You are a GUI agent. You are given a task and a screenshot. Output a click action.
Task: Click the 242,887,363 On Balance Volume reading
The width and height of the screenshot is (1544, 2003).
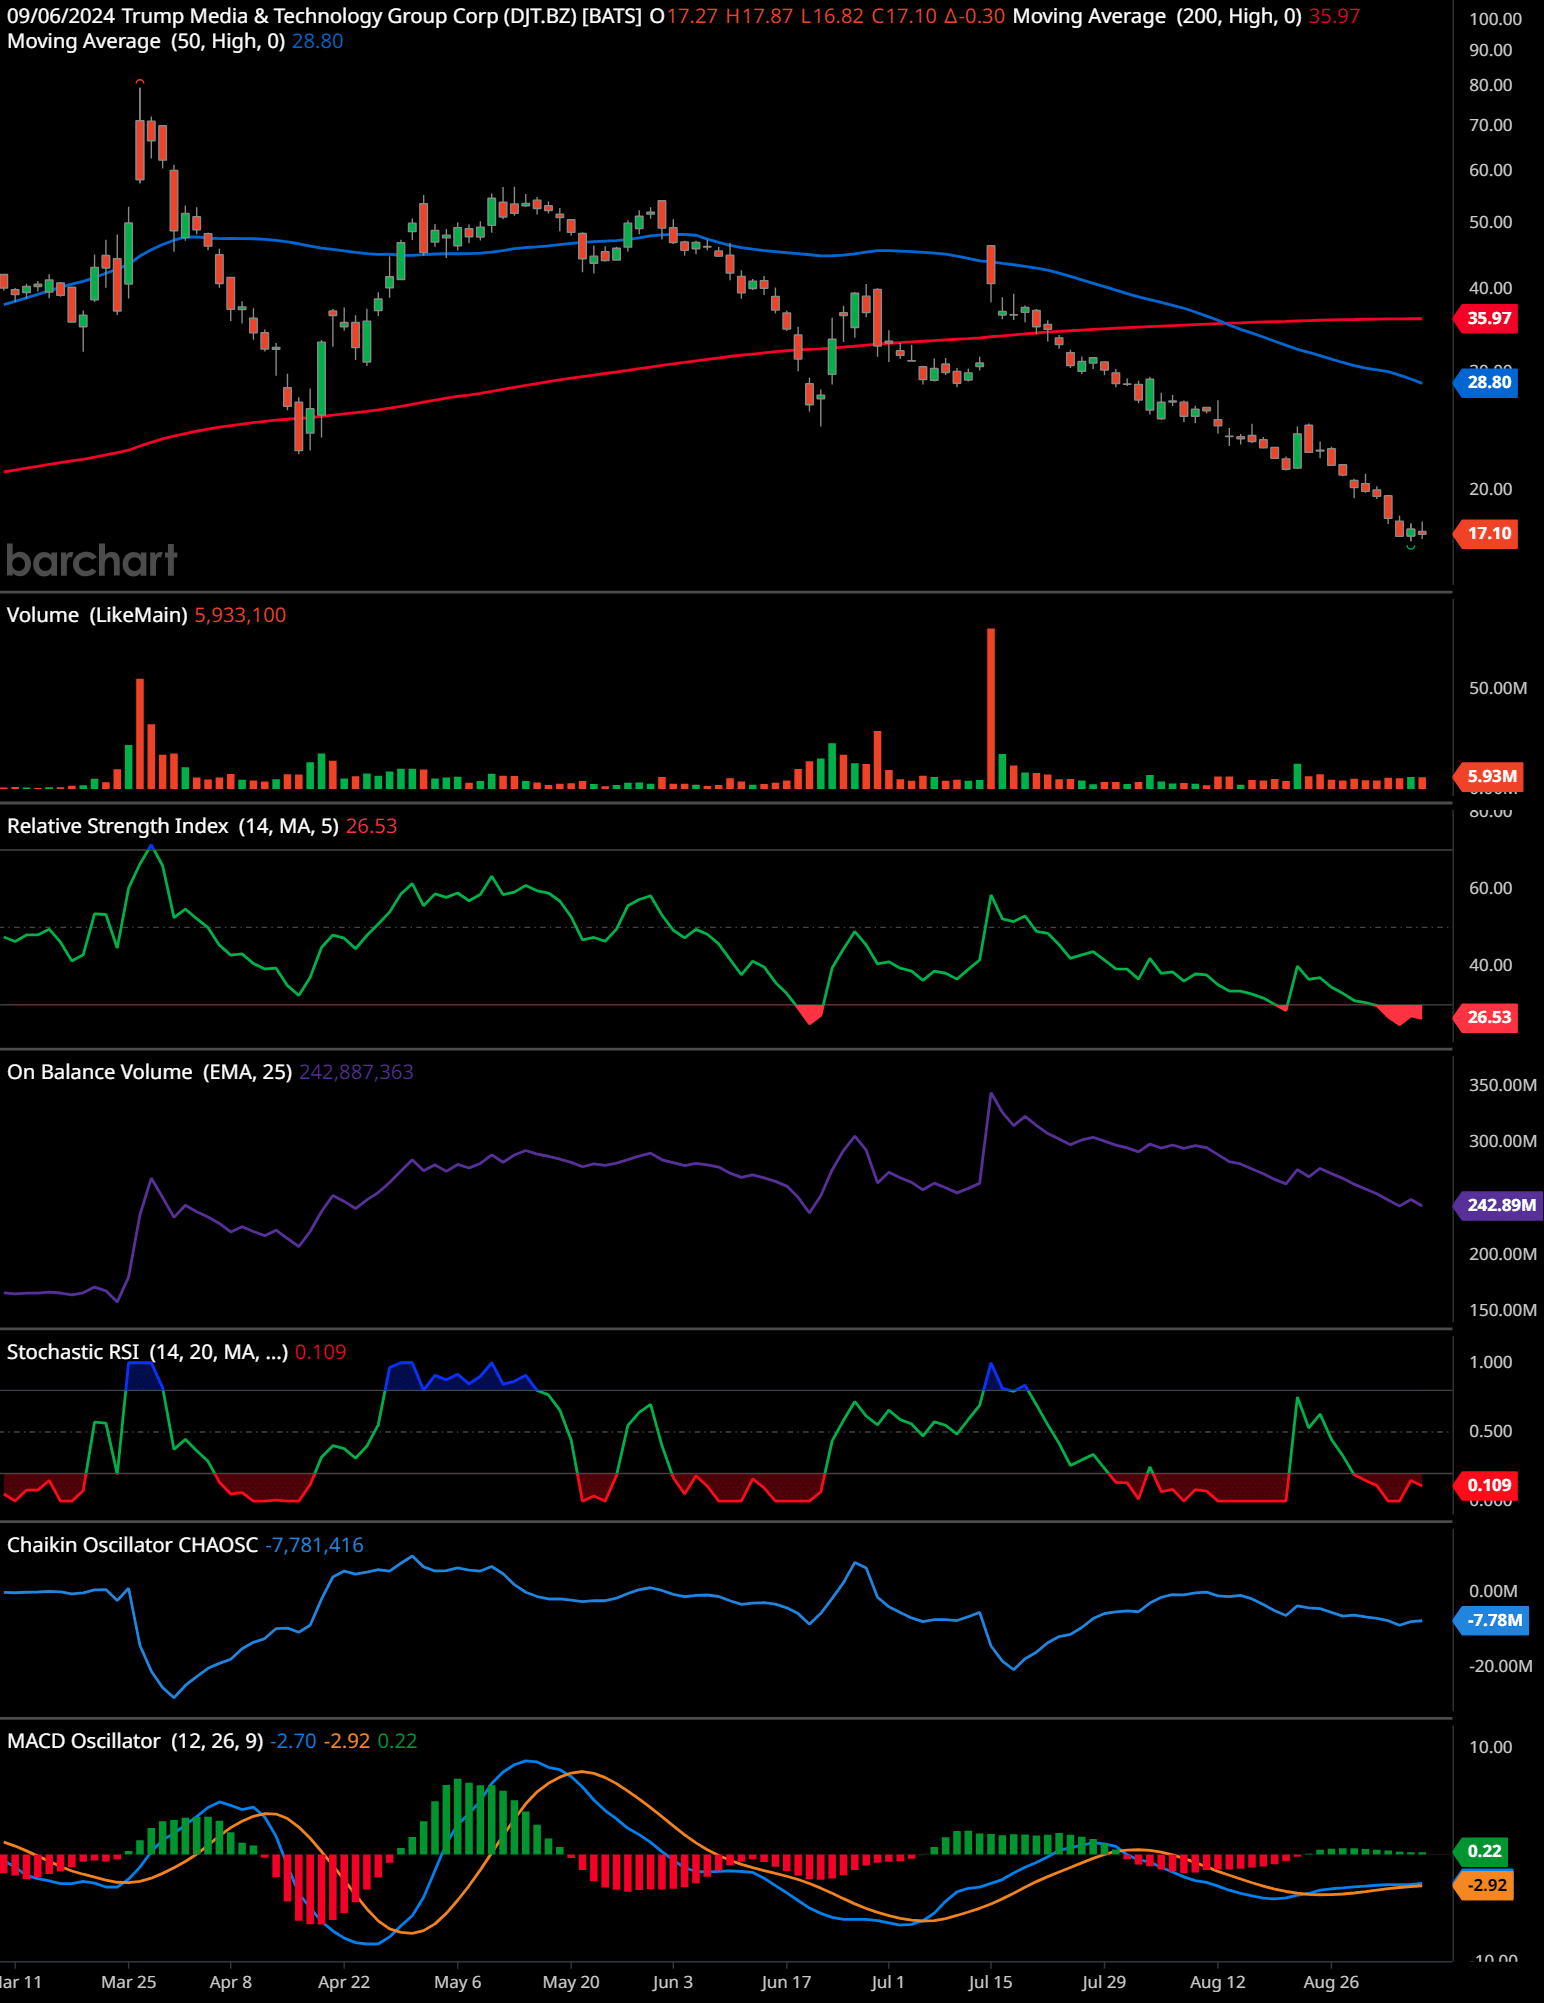point(356,1072)
